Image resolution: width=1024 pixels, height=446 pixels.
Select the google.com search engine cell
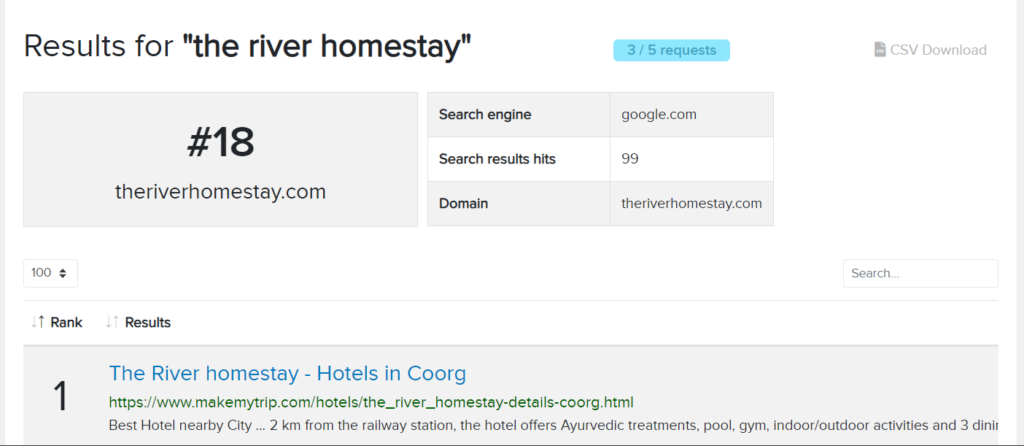click(x=659, y=114)
